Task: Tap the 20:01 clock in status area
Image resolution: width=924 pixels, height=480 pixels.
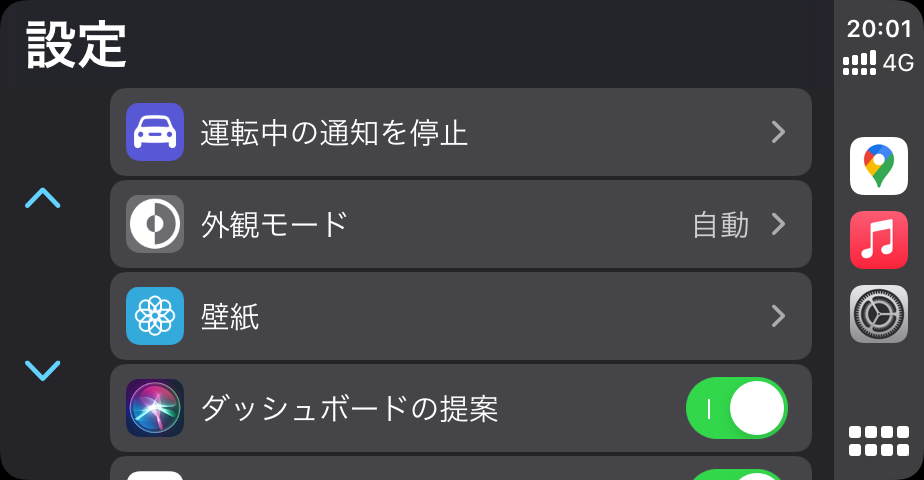Action: click(879, 30)
